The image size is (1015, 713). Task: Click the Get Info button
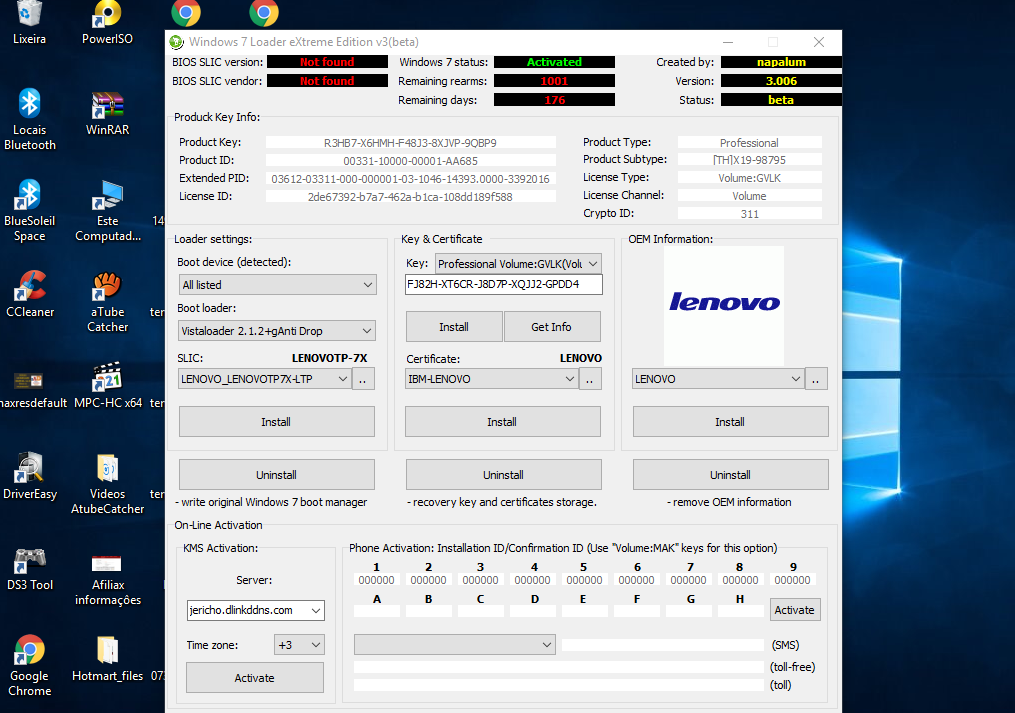pos(552,327)
